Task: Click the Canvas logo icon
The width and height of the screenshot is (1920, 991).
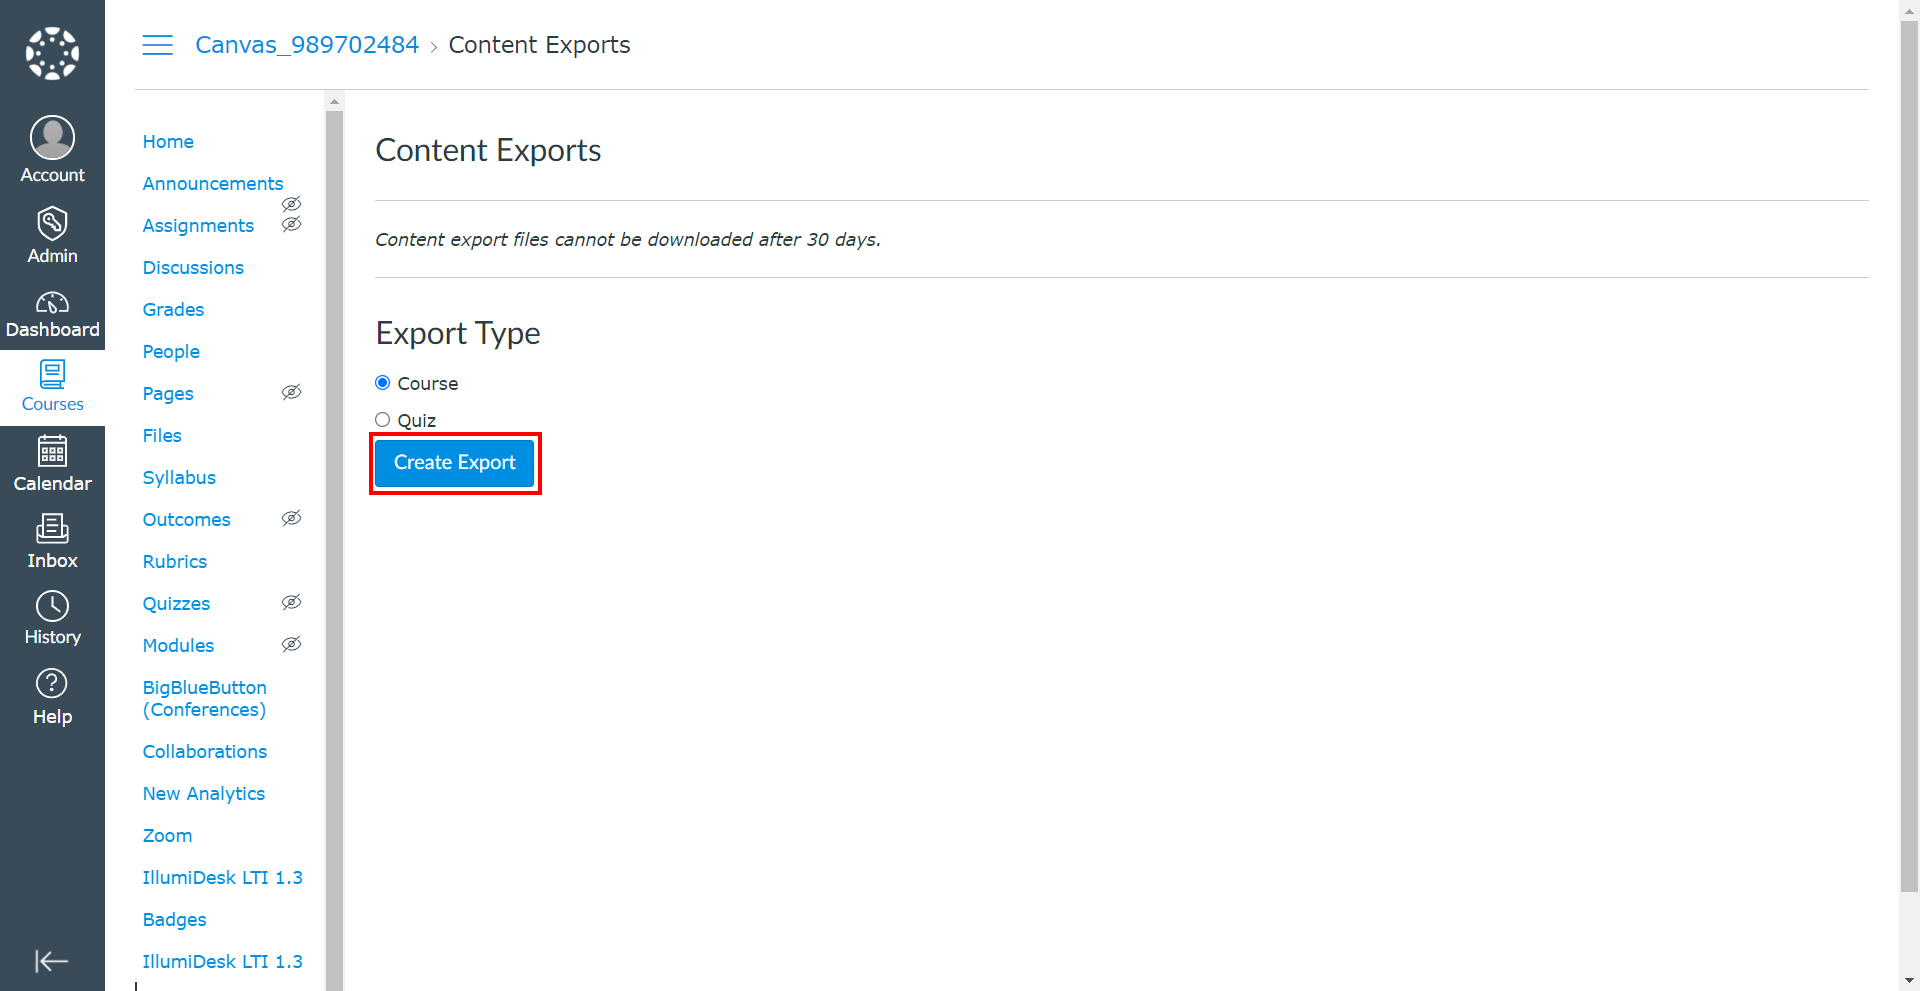Action: [52, 53]
